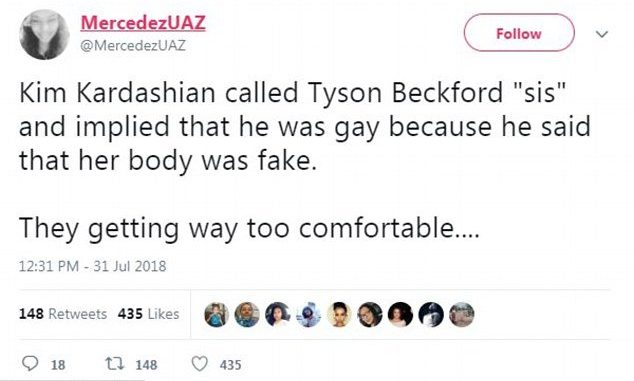Click the fifth liker avatar
The height and width of the screenshot is (381, 634).
point(339,314)
